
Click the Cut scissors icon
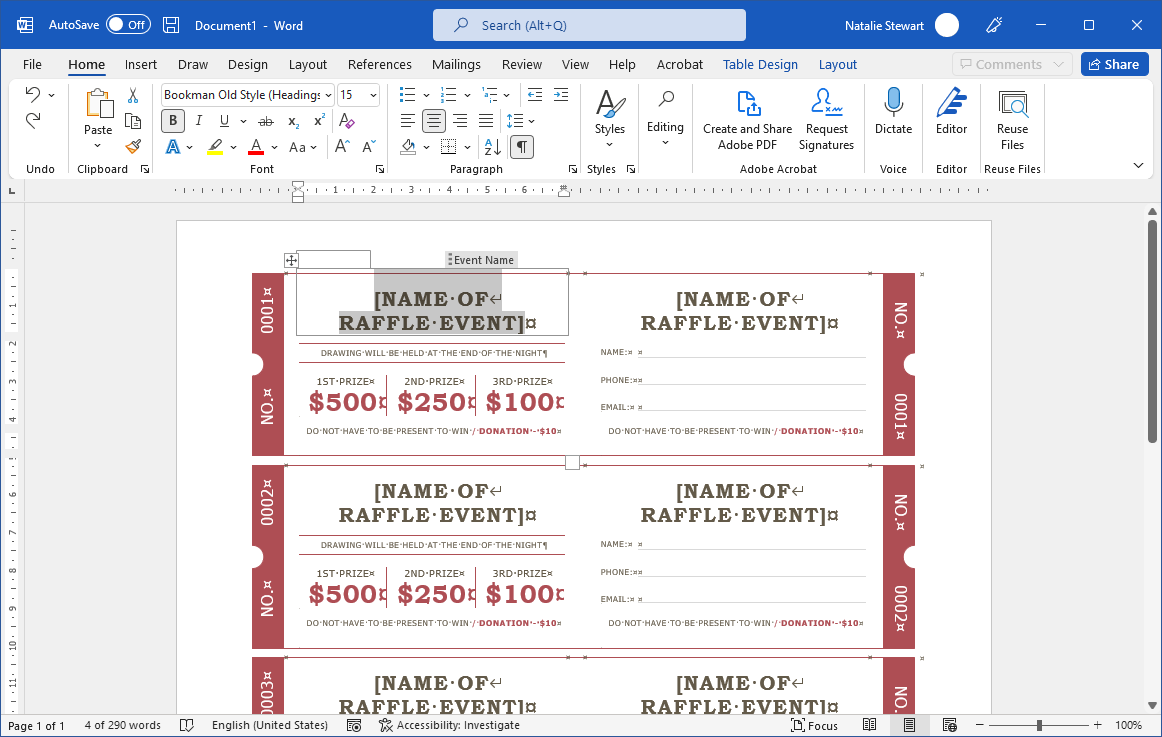pos(133,96)
